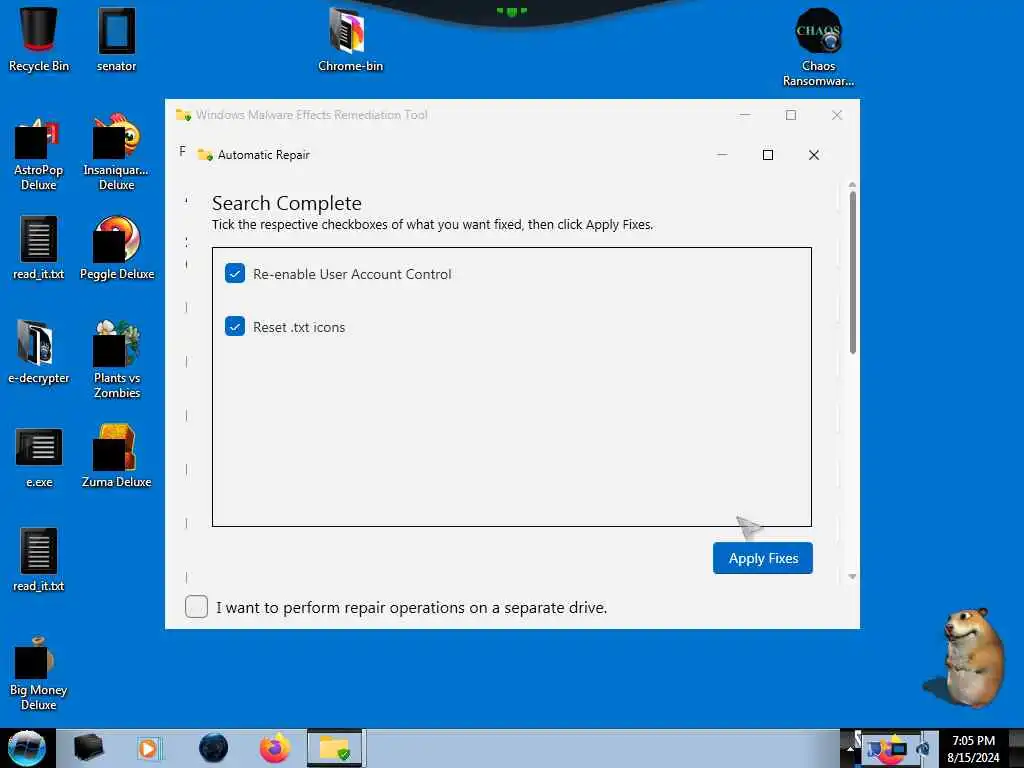Image resolution: width=1024 pixels, height=768 pixels.
Task: Launch Big Money Deluxe desktop shortcut
Action: point(39,674)
